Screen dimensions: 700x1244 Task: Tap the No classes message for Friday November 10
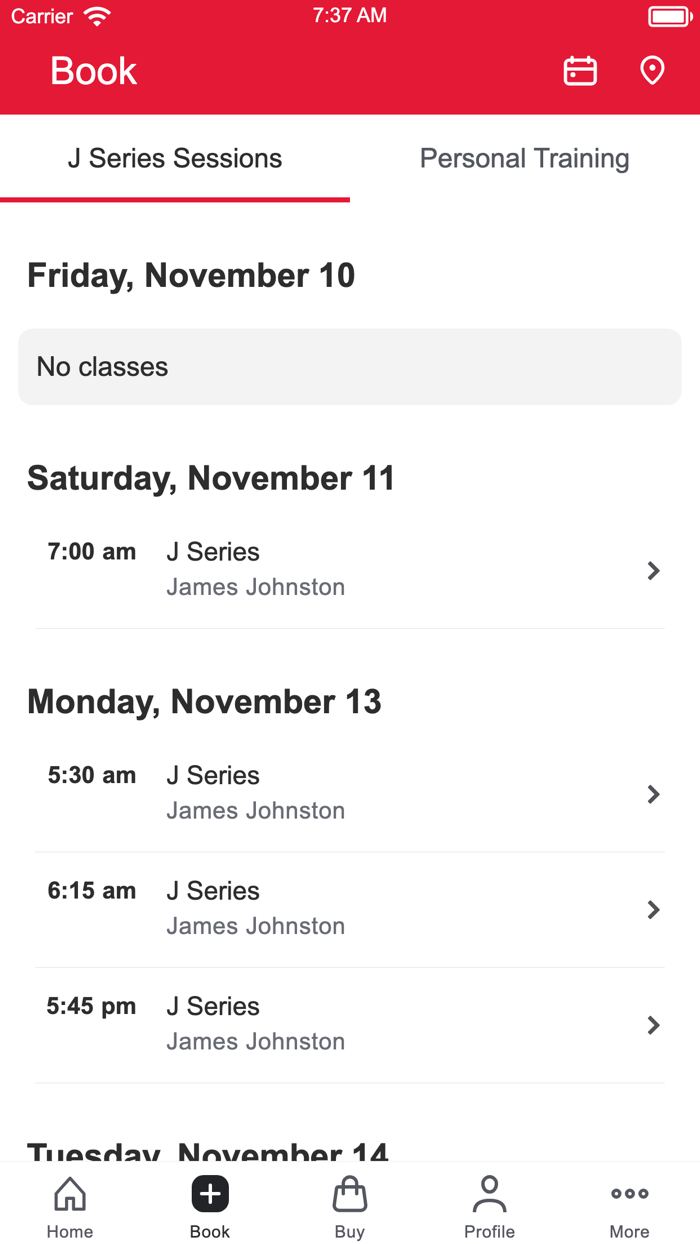349,366
